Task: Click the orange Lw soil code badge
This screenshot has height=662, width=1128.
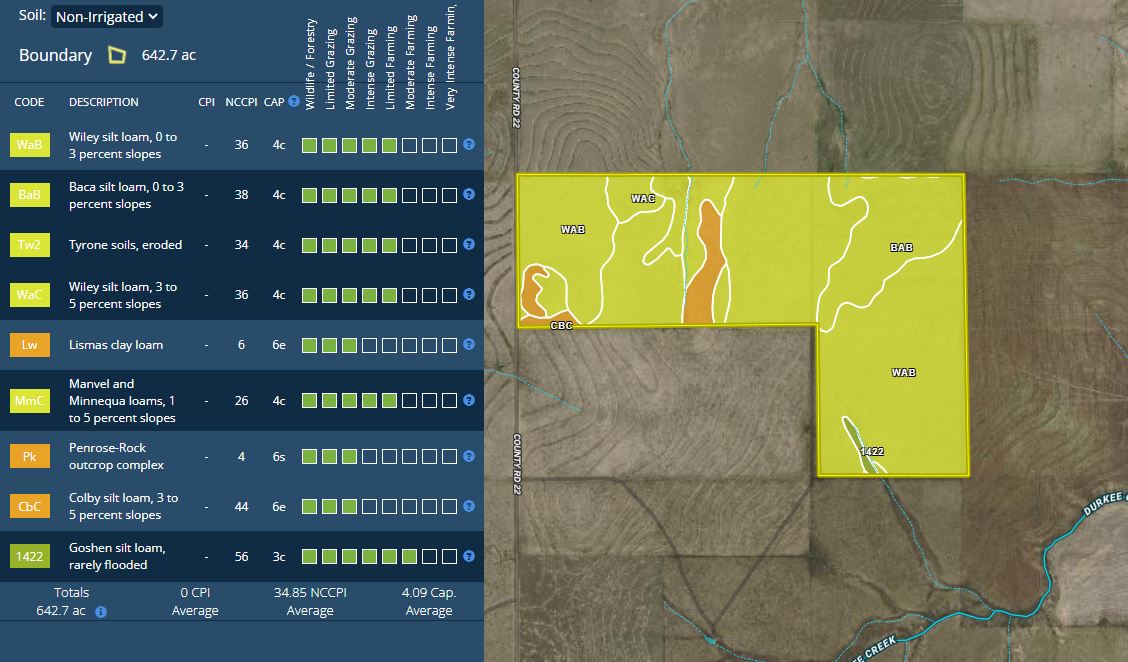Action: tap(29, 345)
